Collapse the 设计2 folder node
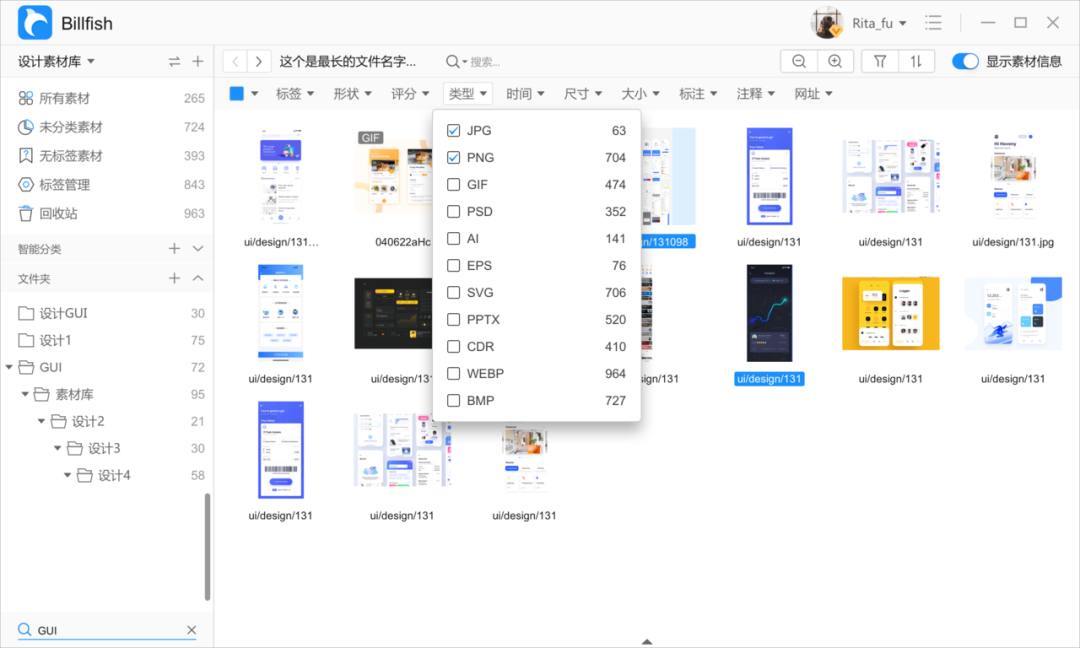 click(41, 421)
